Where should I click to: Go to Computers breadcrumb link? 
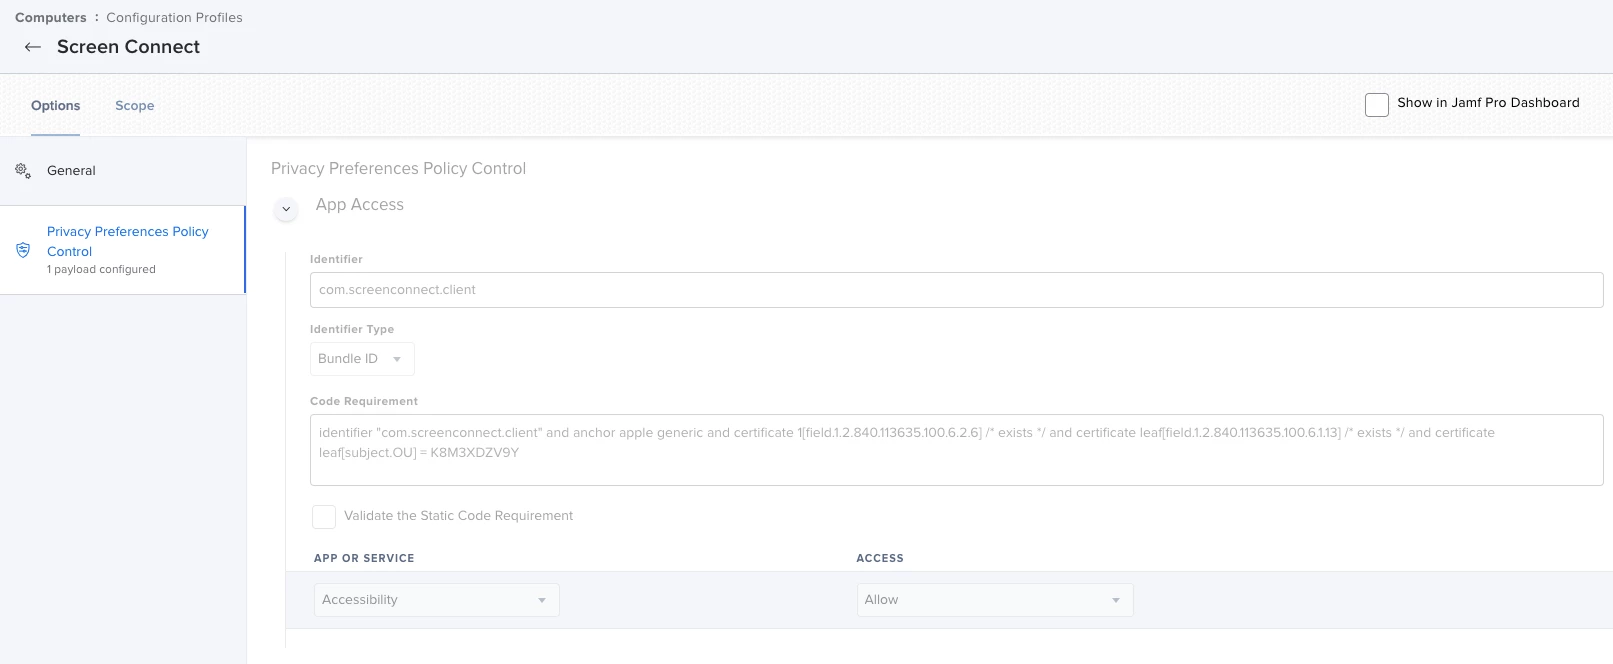pos(51,18)
